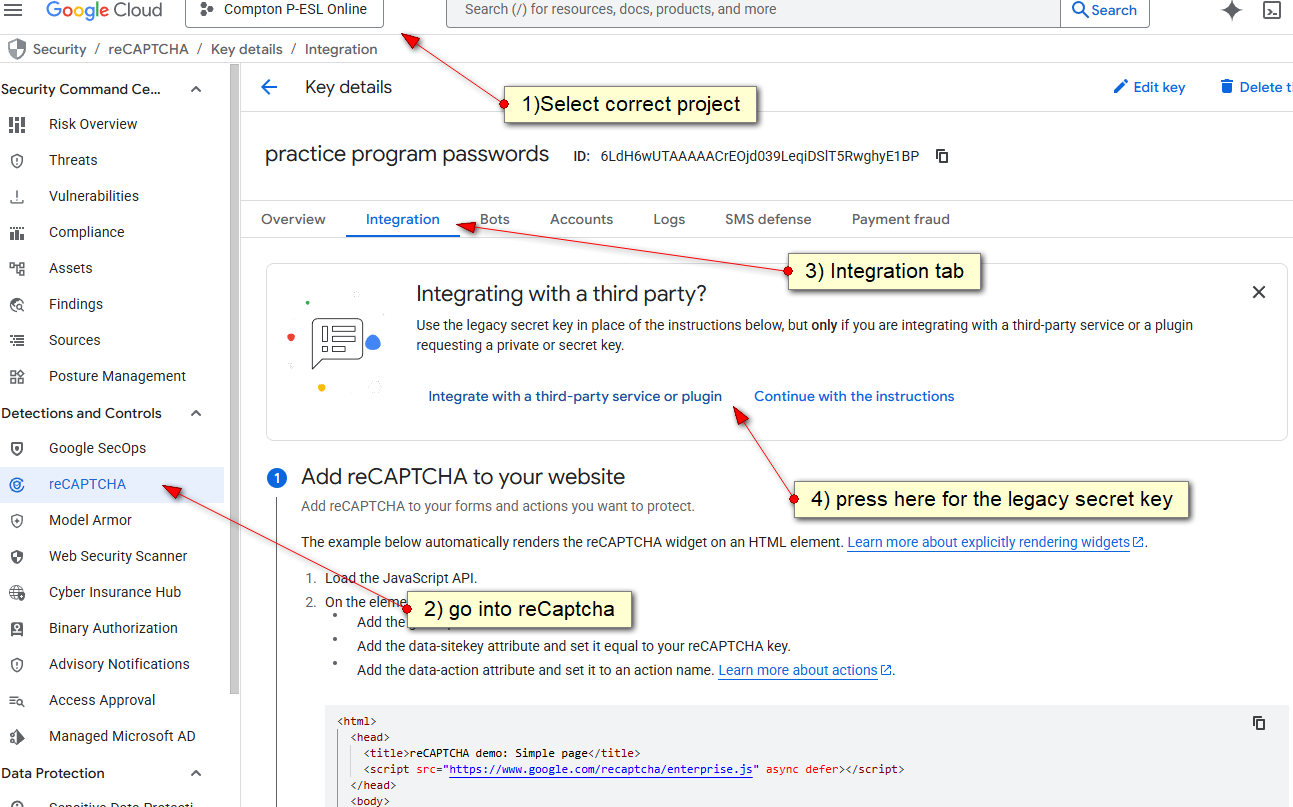Click the Binary Authorization icon
Image resolution: width=1293 pixels, height=807 pixels.
click(17, 628)
